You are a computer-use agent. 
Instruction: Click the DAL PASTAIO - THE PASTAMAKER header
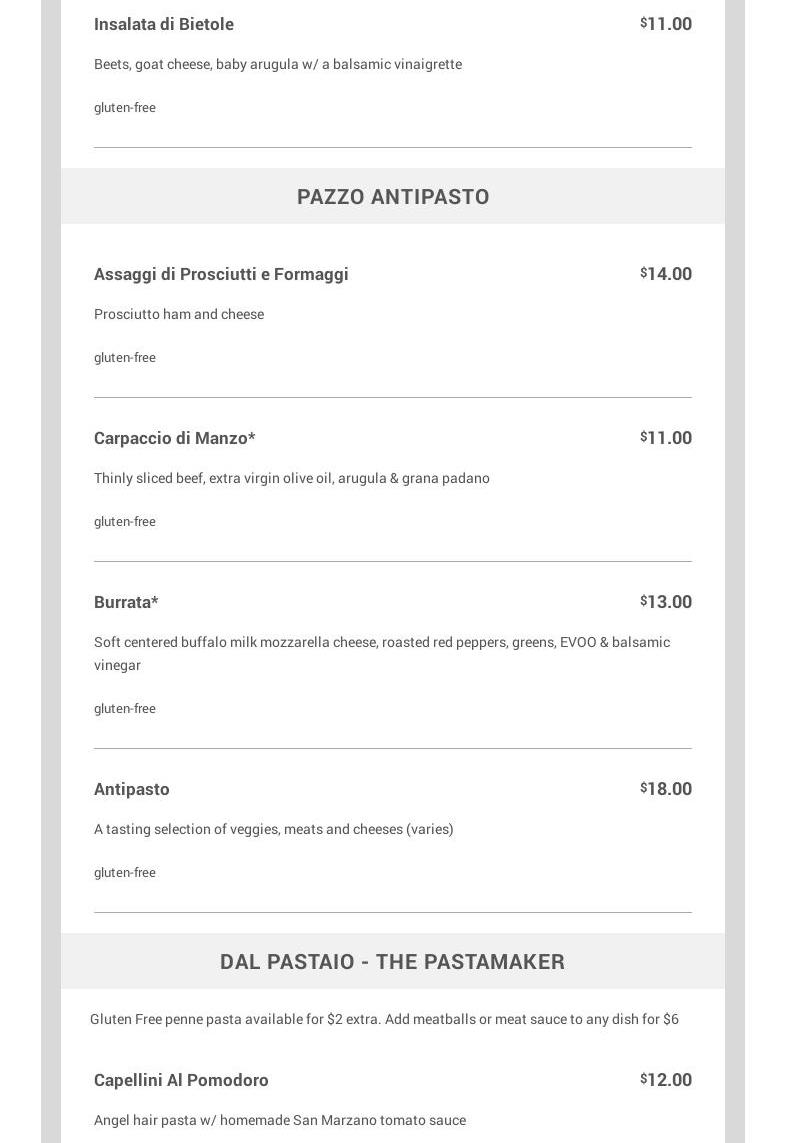(x=392, y=961)
